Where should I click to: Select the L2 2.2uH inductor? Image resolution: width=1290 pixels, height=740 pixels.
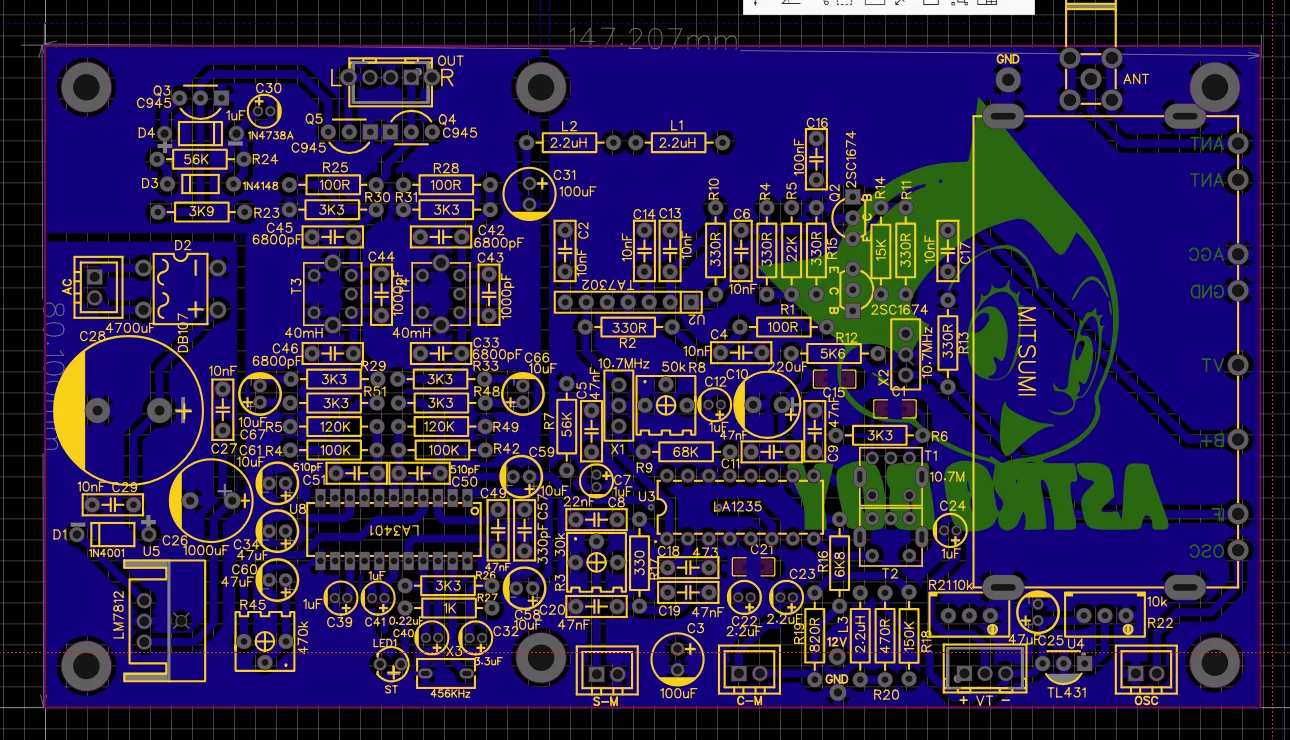click(x=569, y=143)
